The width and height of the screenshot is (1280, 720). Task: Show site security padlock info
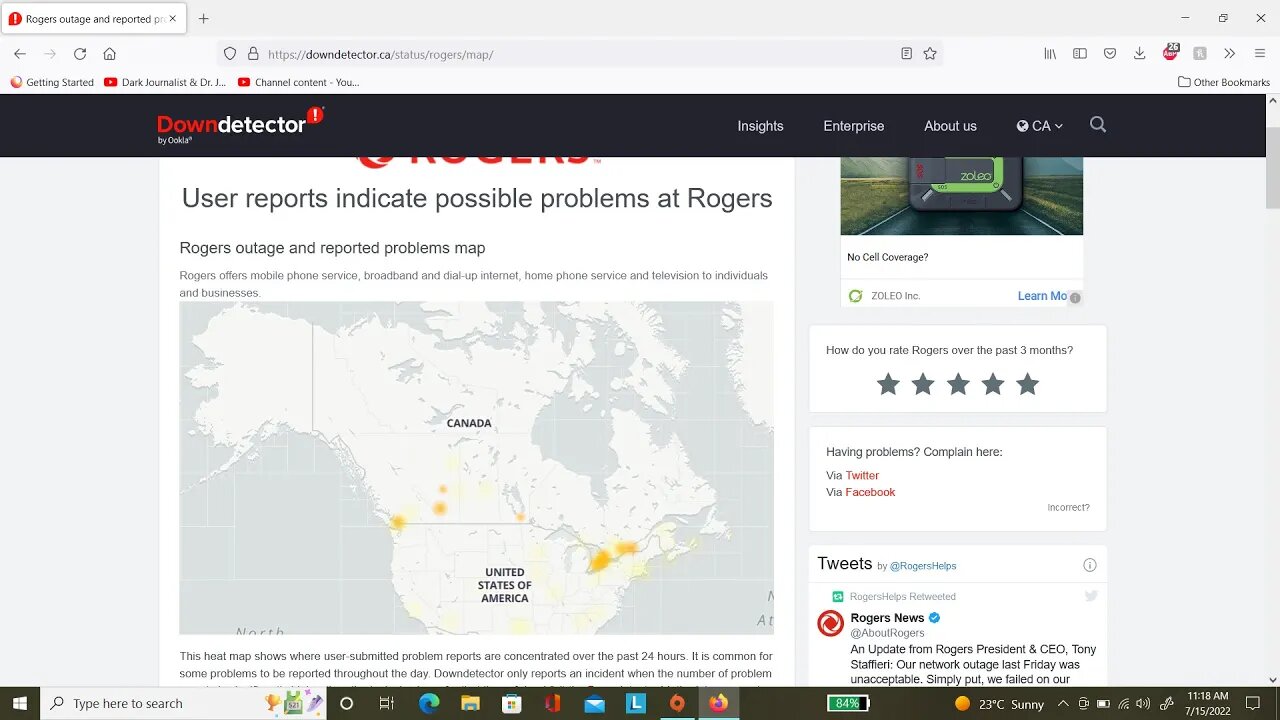[x=252, y=54]
